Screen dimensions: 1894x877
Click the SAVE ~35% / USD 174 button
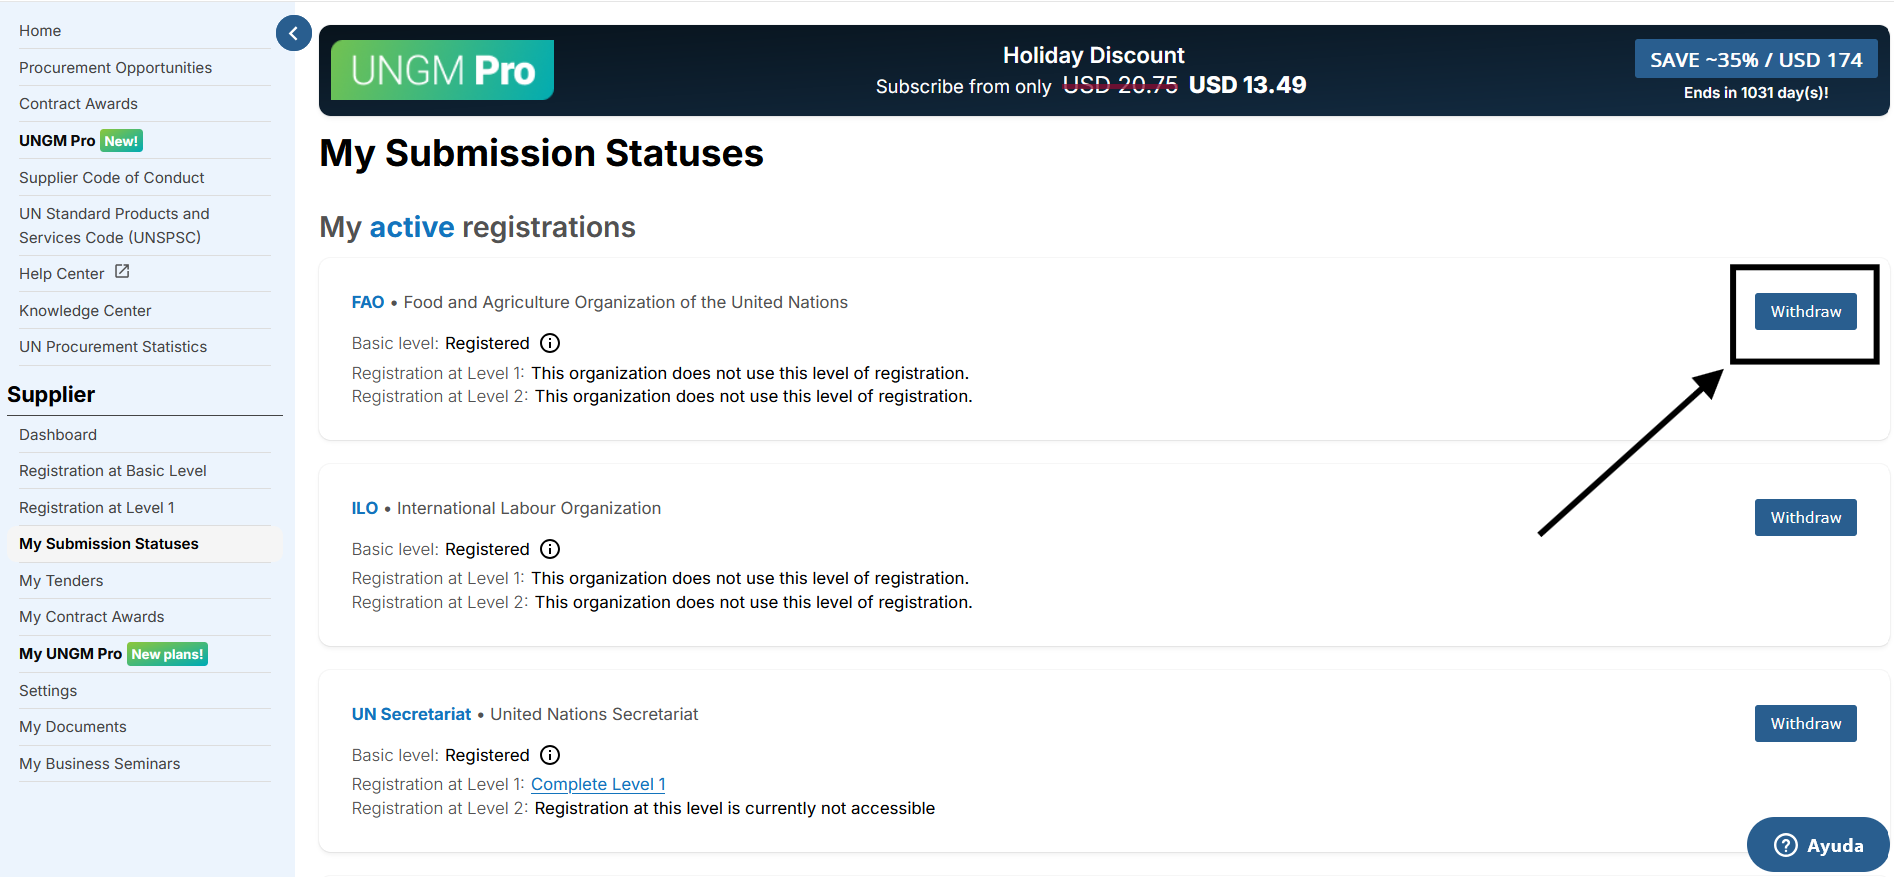pos(1756,60)
